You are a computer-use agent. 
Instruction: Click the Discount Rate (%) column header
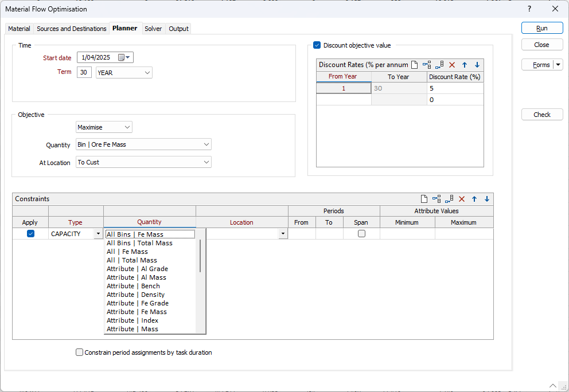point(455,77)
